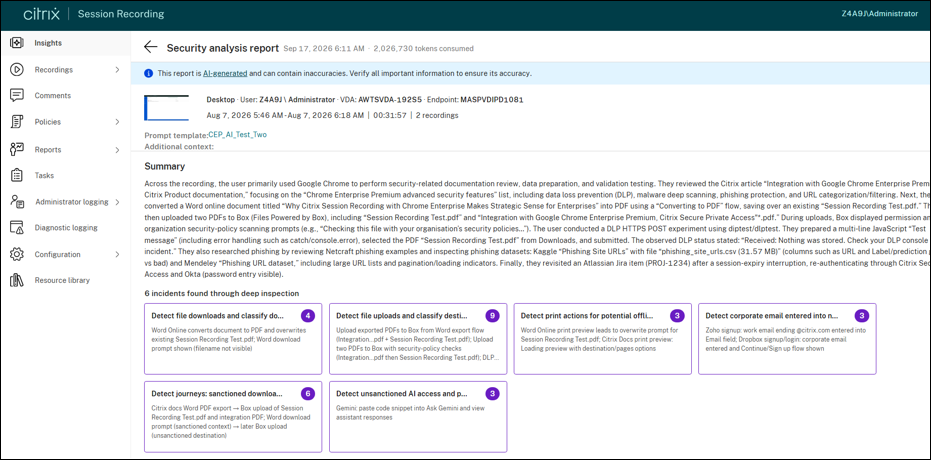The height and width of the screenshot is (460, 931).
Task: Expand the Administrator logging chevron
Action: [x=118, y=202]
